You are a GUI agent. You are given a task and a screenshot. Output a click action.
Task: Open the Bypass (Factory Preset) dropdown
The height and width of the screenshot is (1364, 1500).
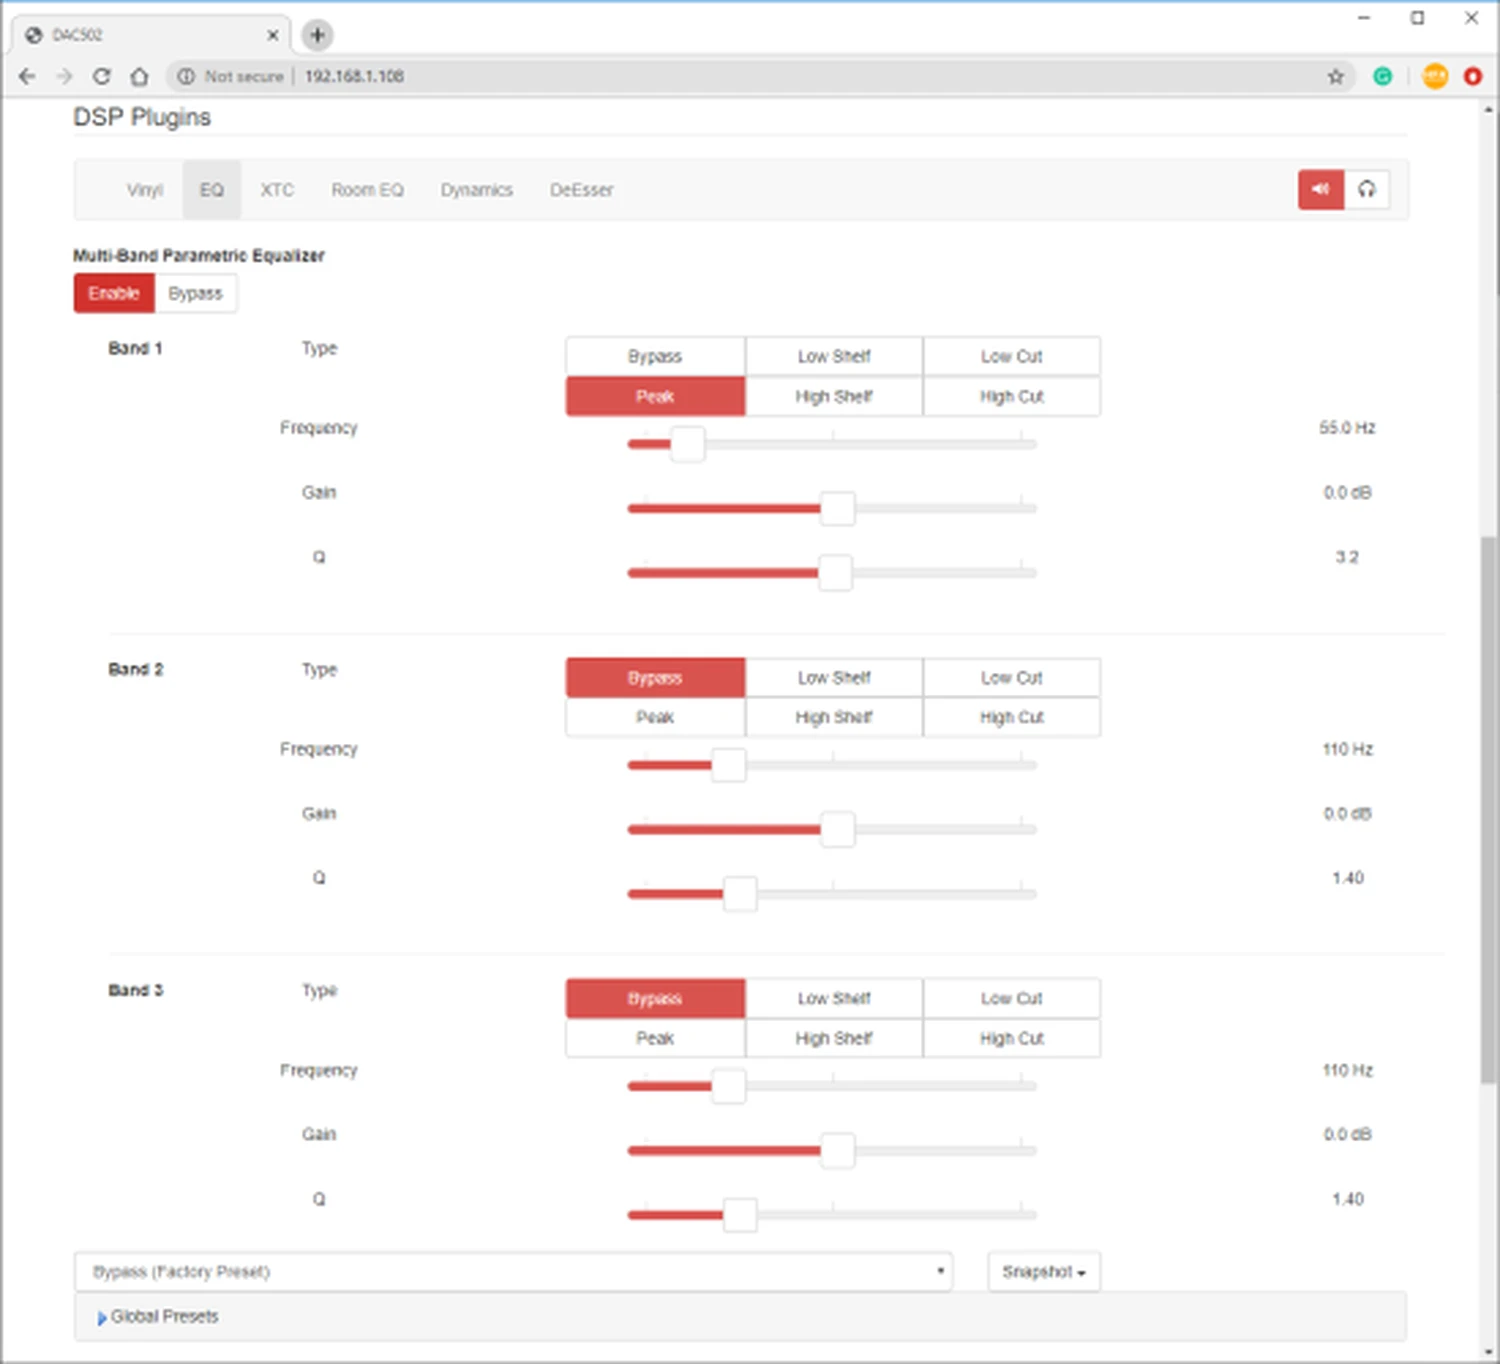click(x=513, y=1271)
